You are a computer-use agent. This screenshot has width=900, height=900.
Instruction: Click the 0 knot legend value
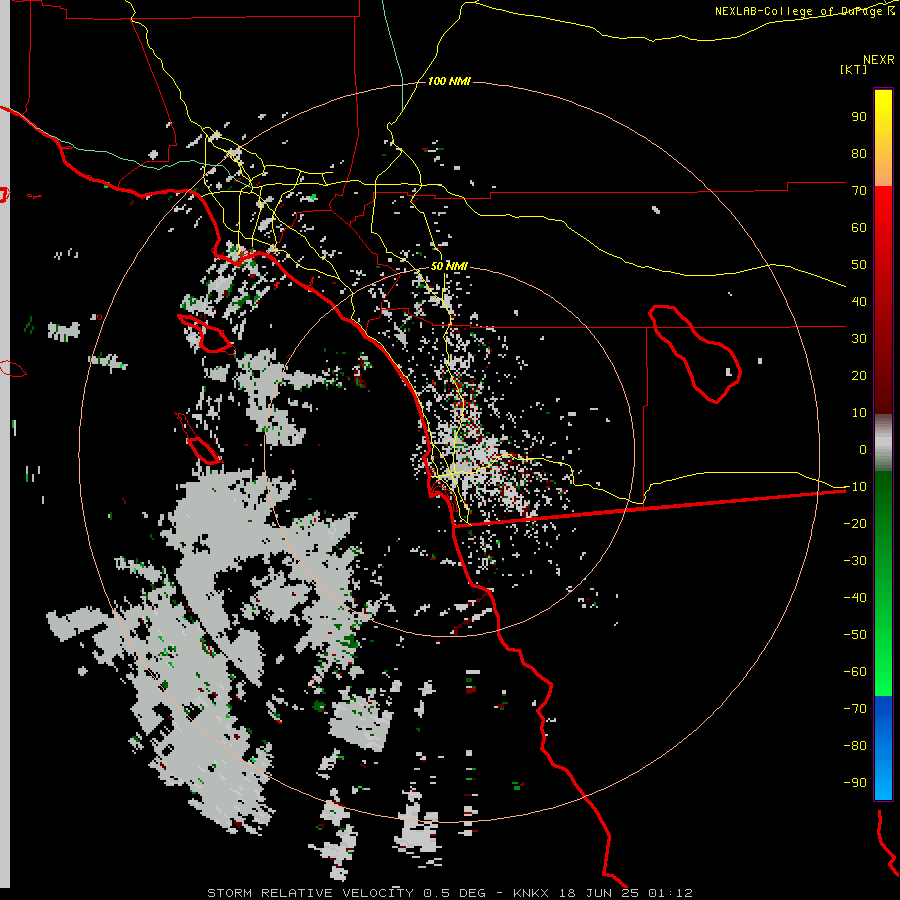pos(863,450)
